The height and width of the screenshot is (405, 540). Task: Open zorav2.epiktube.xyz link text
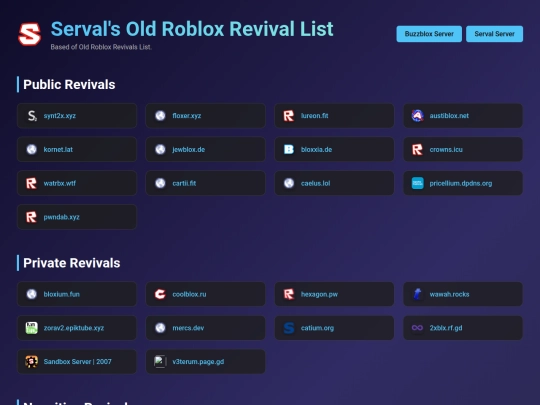click(x=74, y=328)
